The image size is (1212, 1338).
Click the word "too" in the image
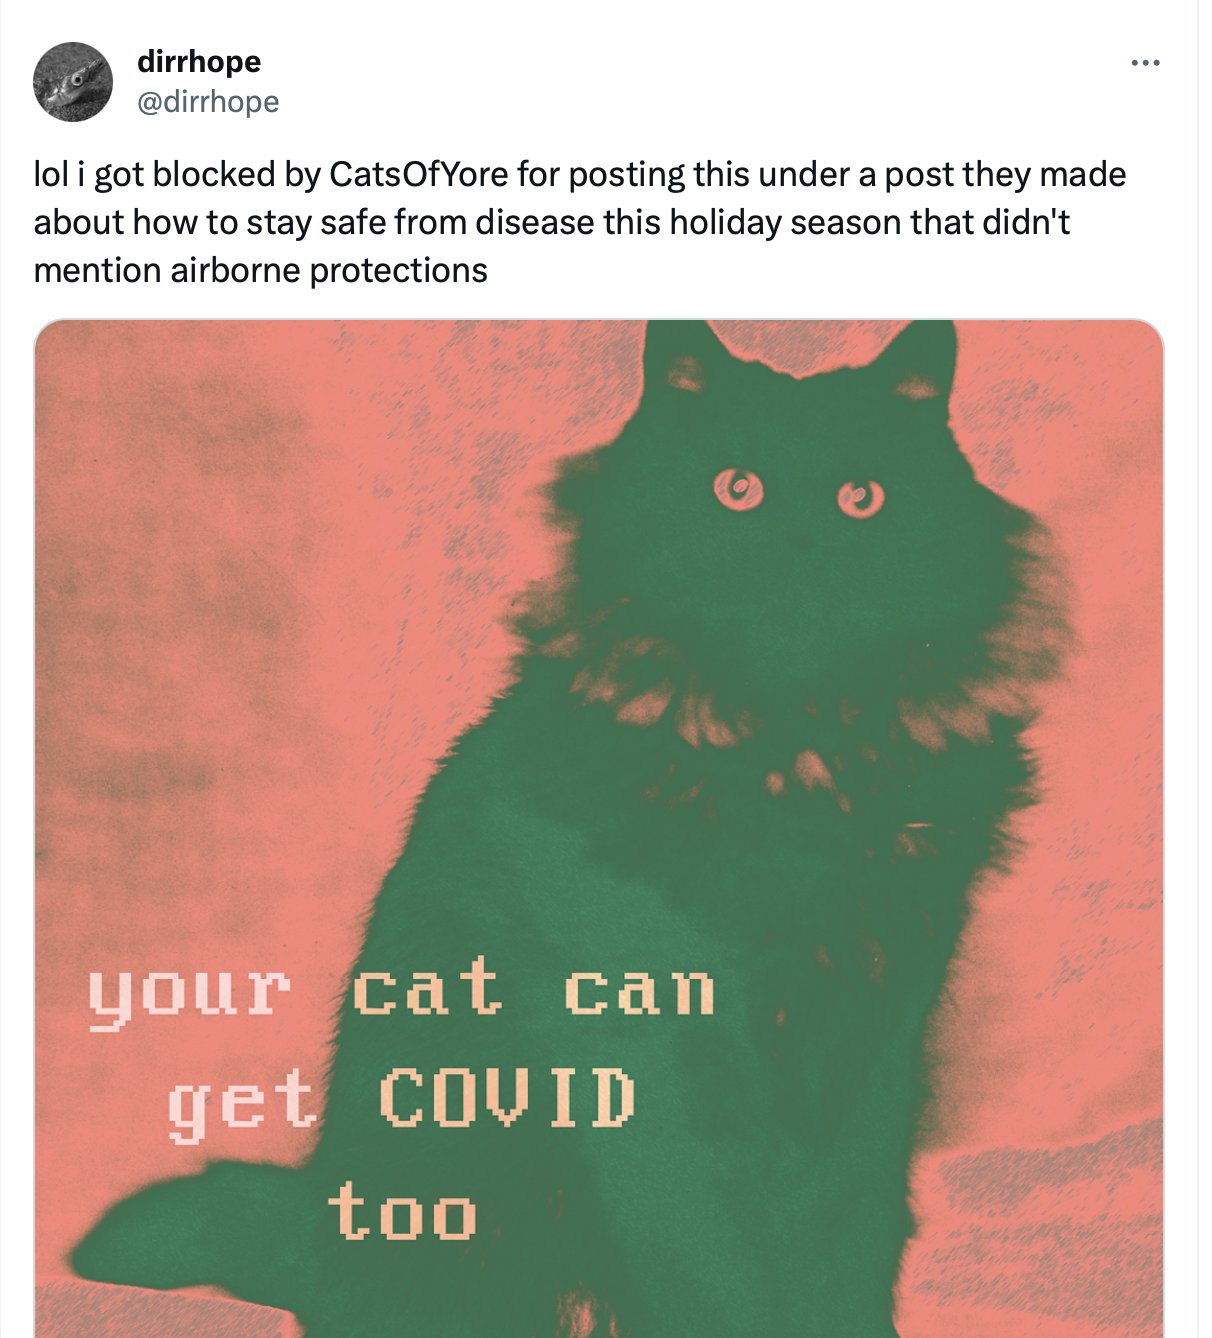[x=402, y=1211]
